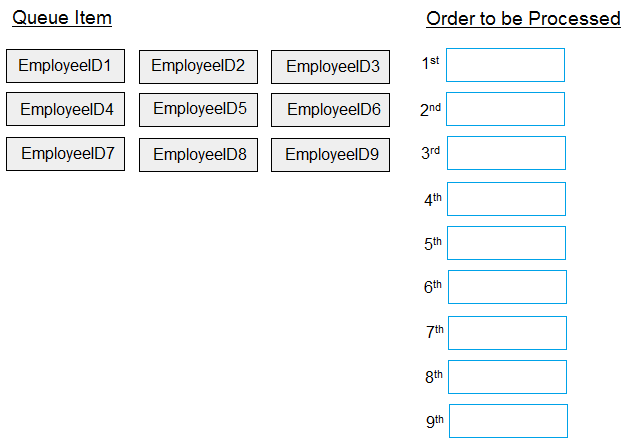625x443 pixels.
Task: Click the 3rd order slot box
Action: [506, 153]
